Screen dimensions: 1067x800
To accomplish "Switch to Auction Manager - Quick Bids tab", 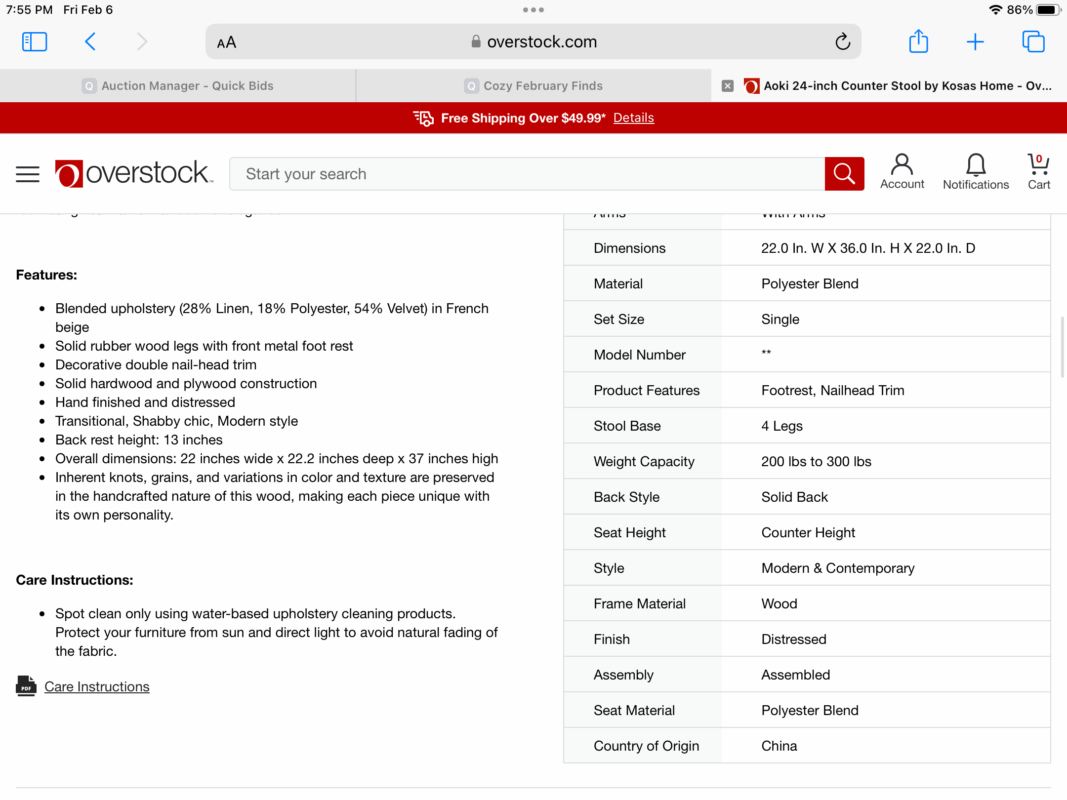I will tap(178, 86).
